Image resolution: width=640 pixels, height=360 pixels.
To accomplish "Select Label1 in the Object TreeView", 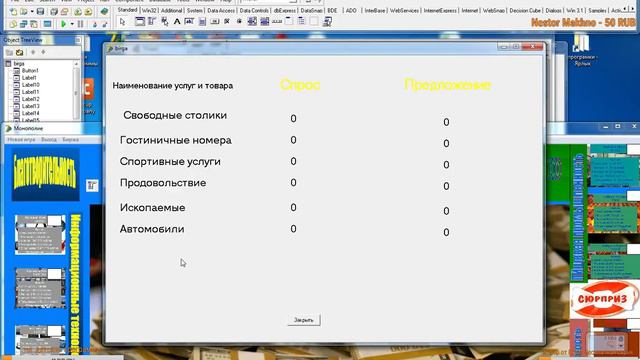I will click(29, 78).
